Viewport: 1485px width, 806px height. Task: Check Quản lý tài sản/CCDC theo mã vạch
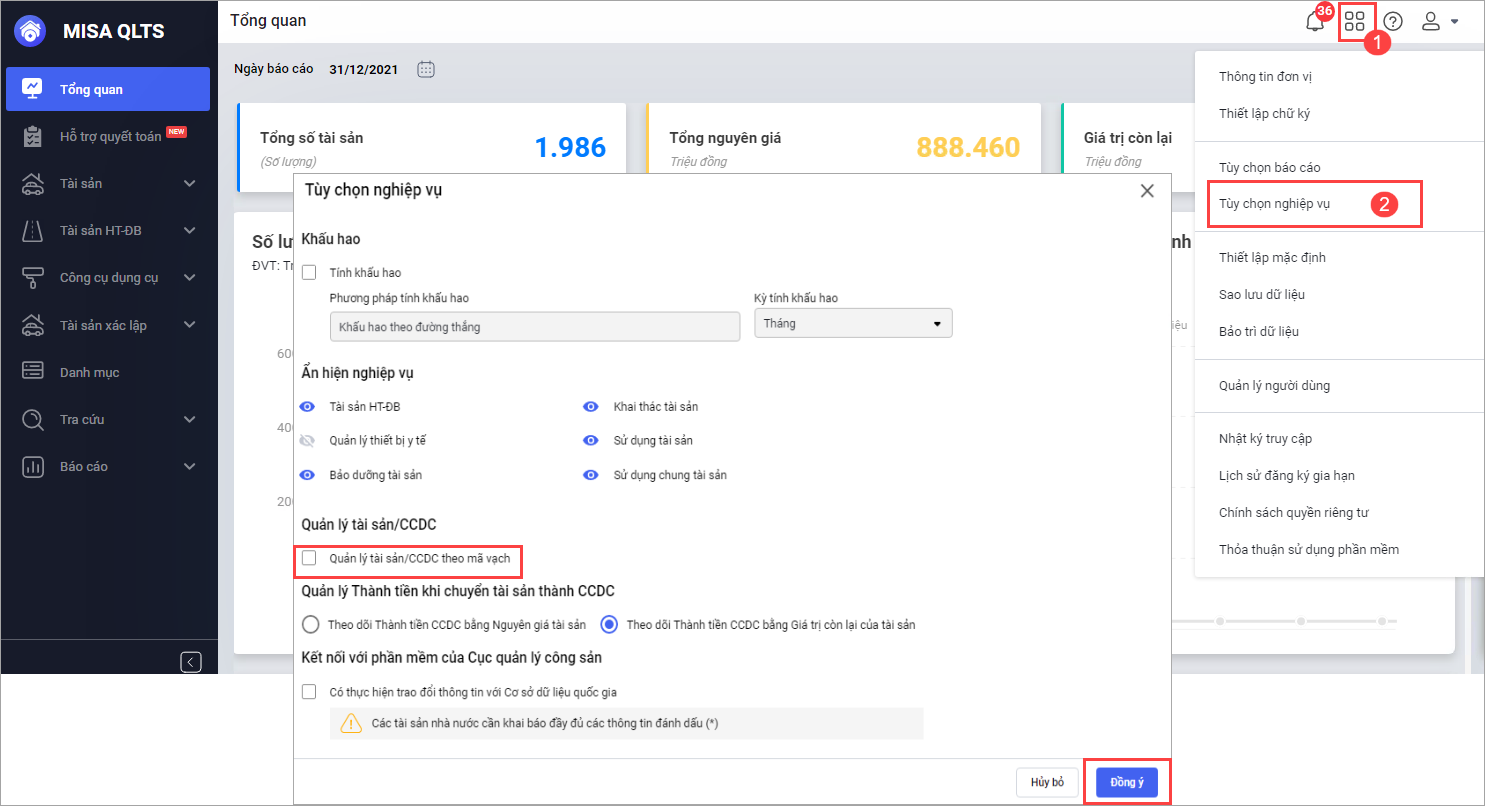[x=309, y=558]
